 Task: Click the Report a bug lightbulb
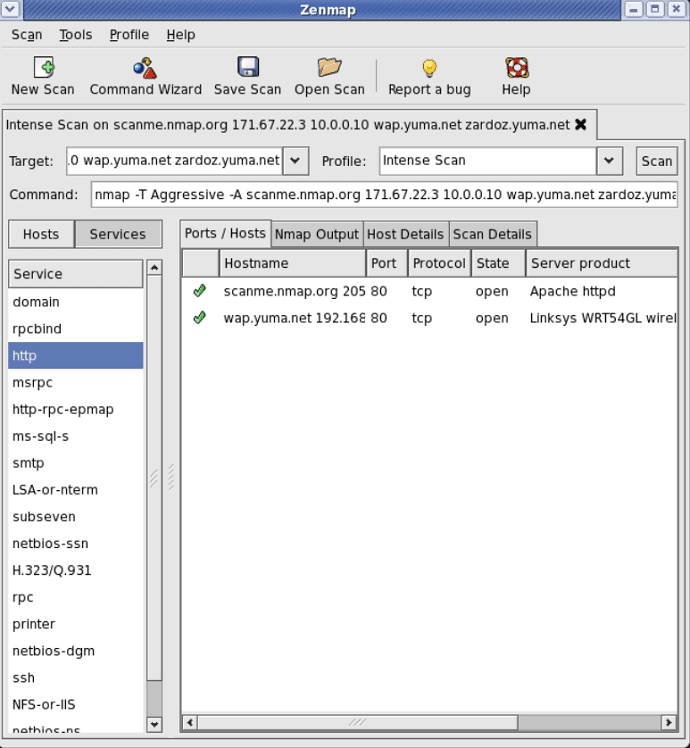pos(429,68)
